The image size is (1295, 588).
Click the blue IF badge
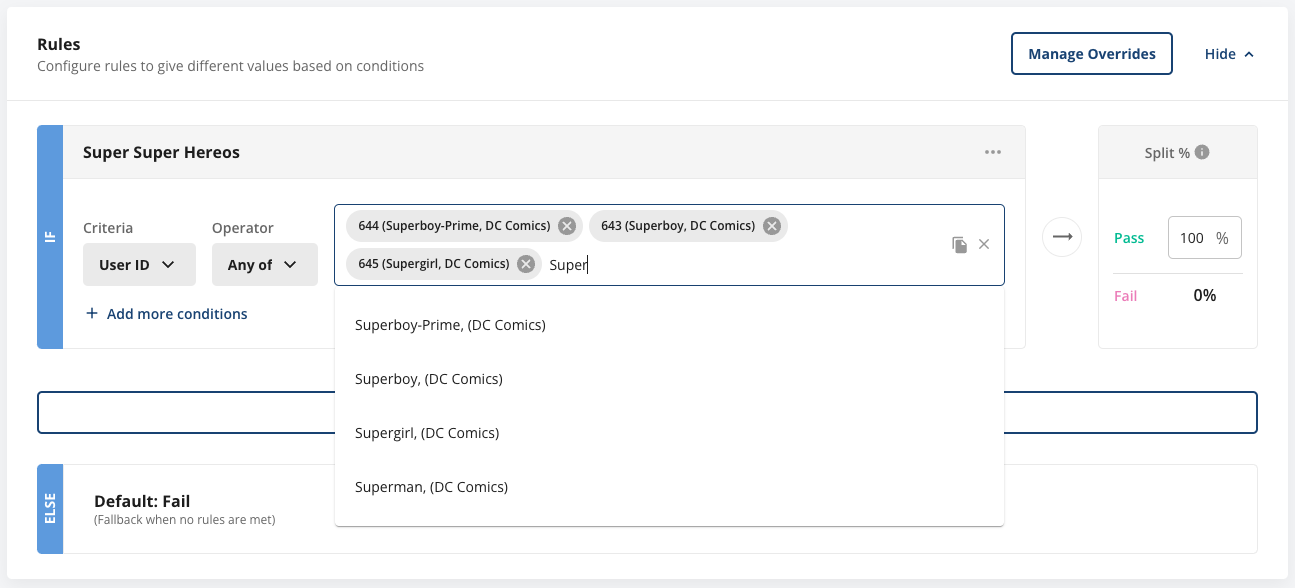[49, 236]
